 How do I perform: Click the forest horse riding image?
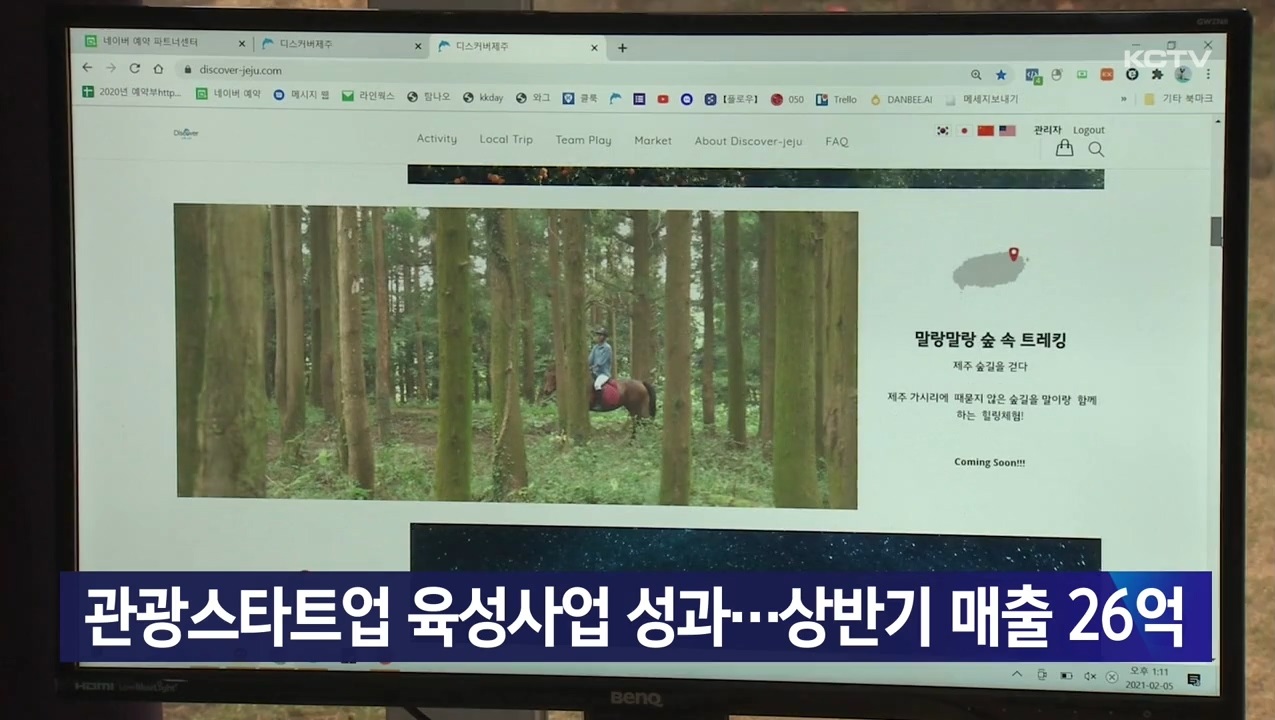point(516,355)
